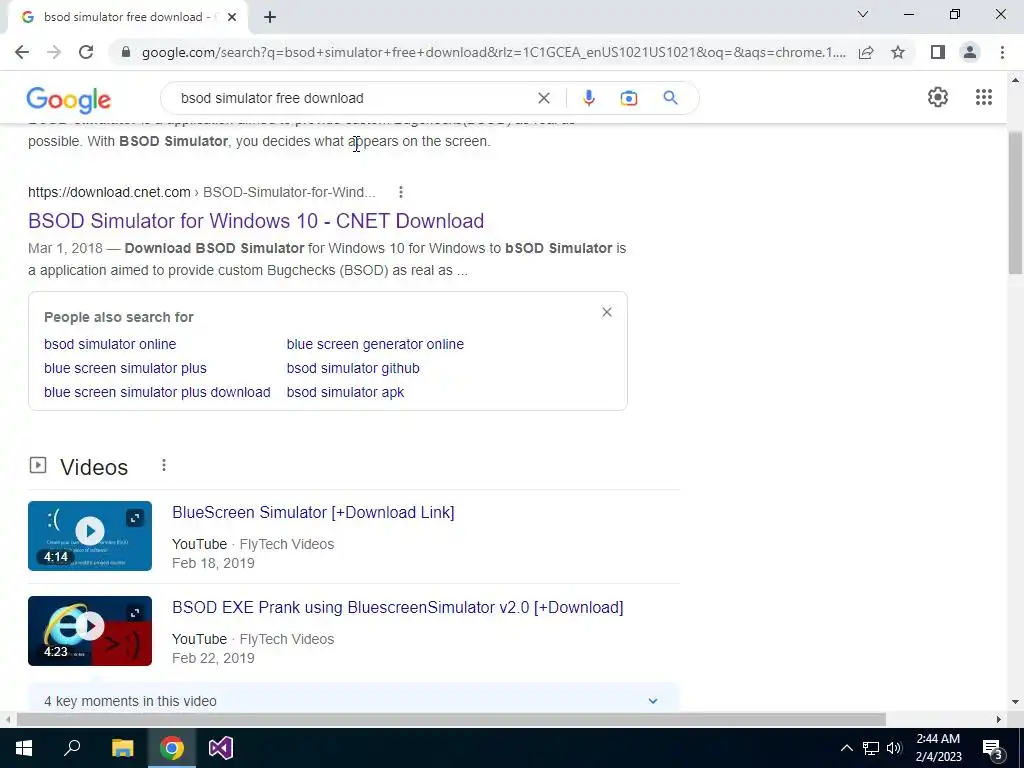Screen dimensions: 1024x768
Task: Click the scroll right arrow
Action: pos(999,720)
